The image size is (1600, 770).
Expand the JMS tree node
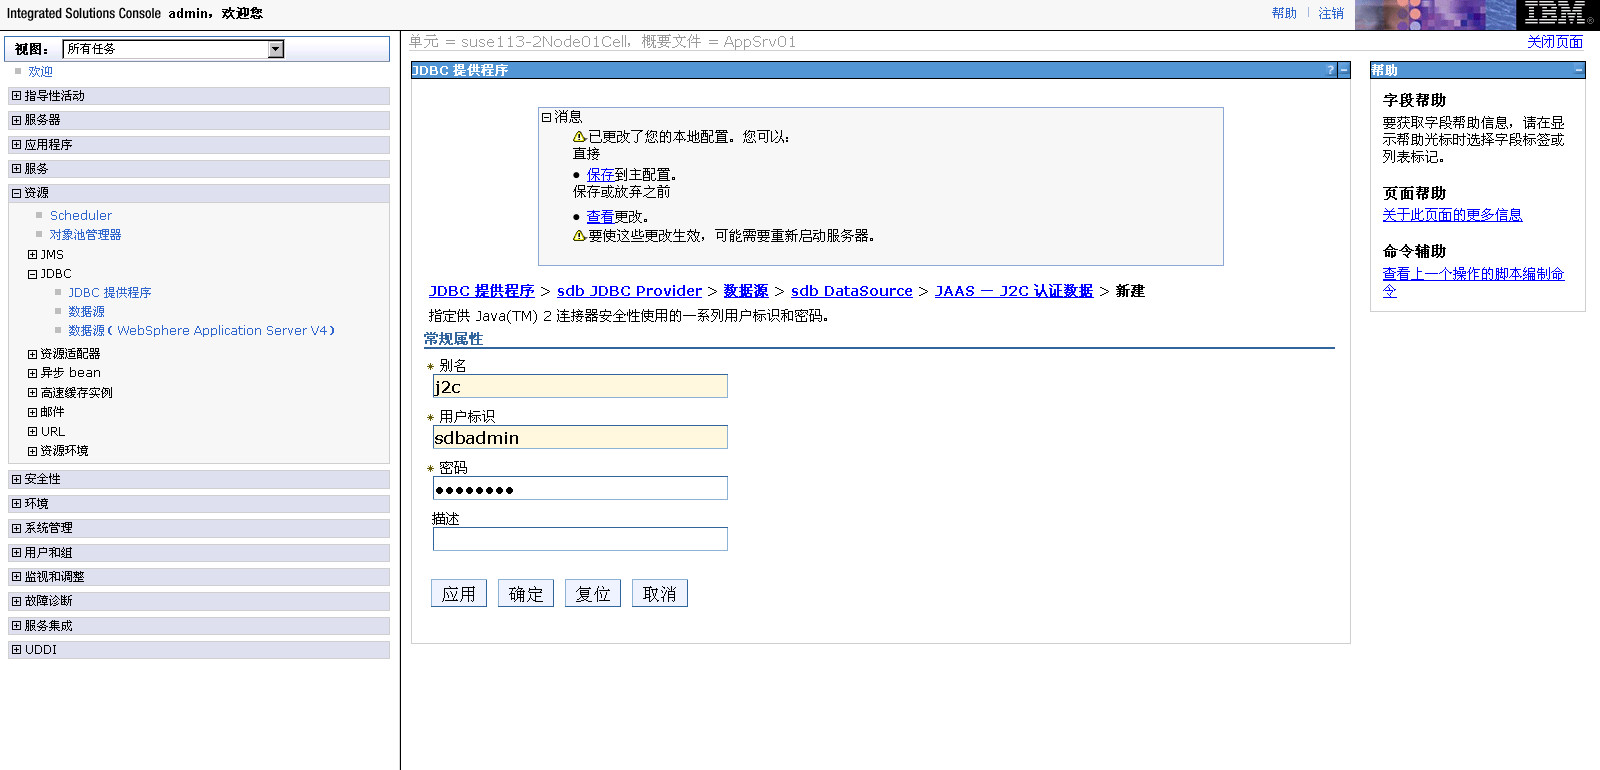(32, 255)
